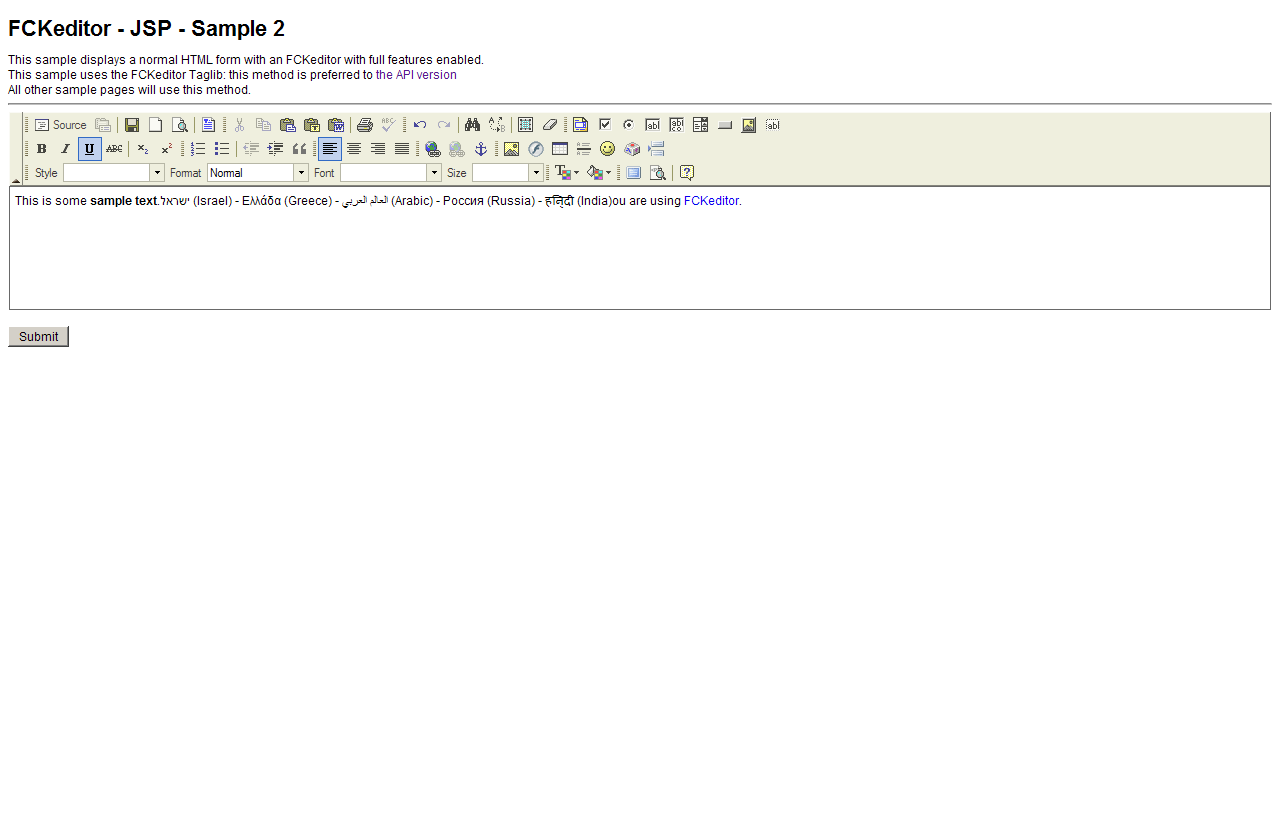Open the Size dropdown

[x=537, y=173]
